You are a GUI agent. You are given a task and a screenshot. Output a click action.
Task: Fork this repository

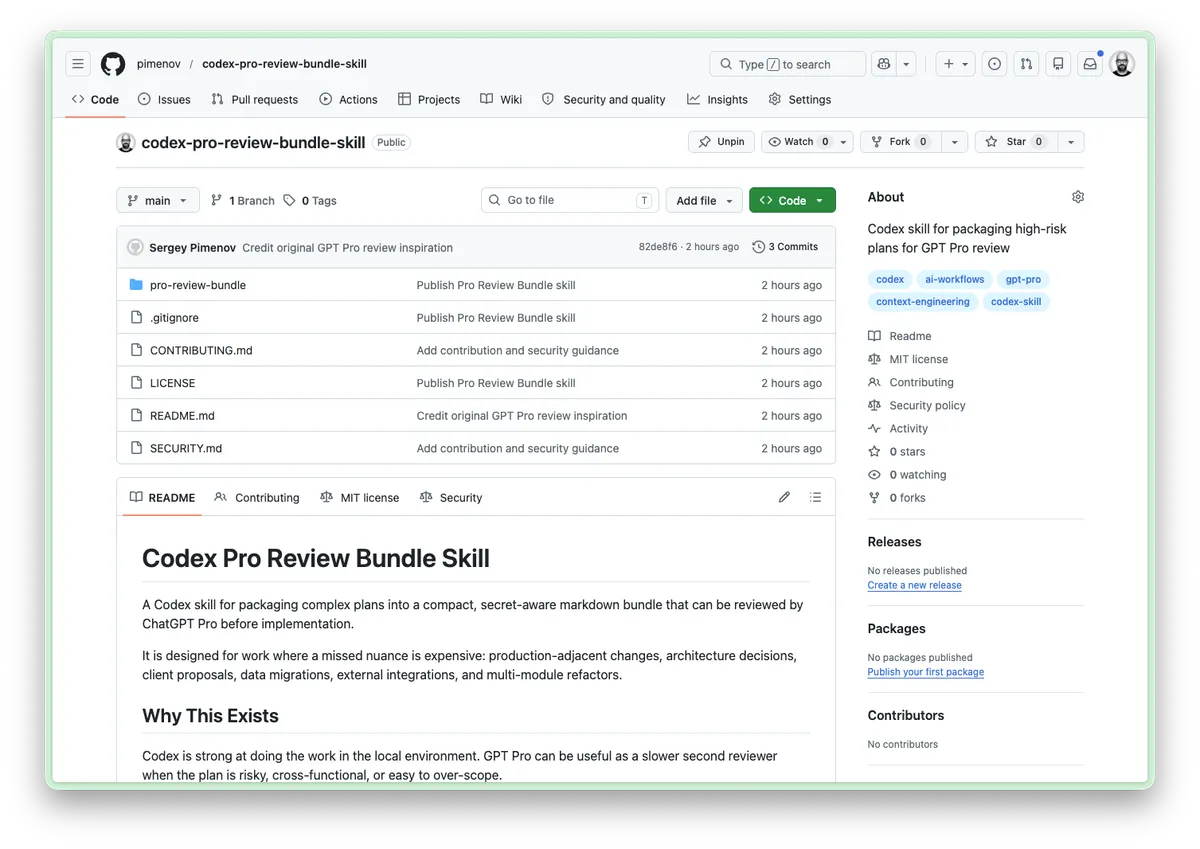(901, 142)
